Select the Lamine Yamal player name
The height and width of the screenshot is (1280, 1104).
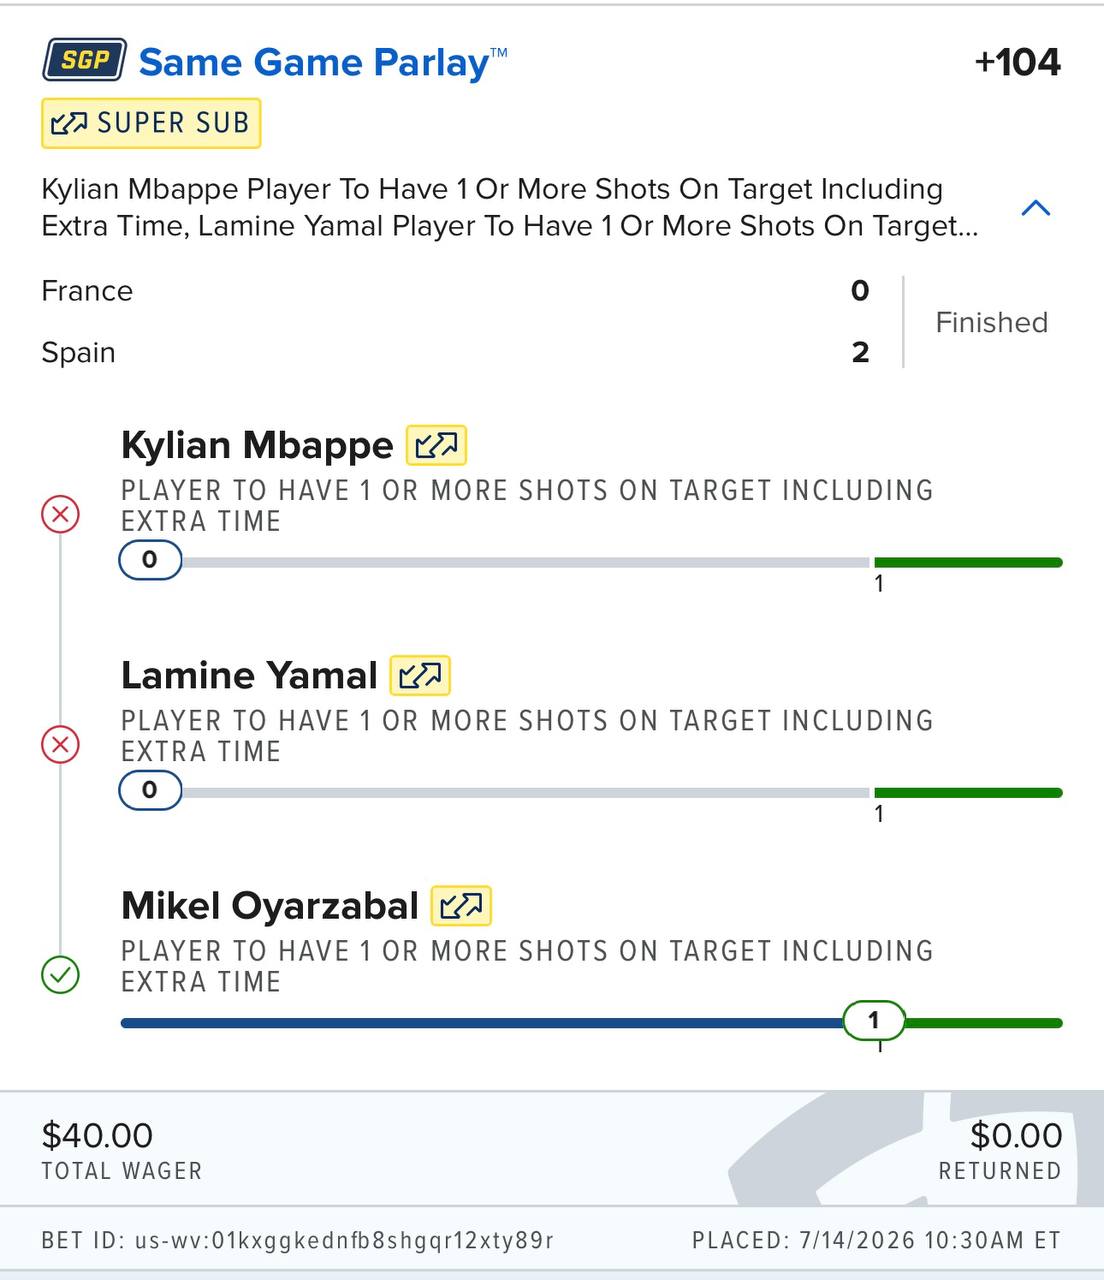(249, 675)
